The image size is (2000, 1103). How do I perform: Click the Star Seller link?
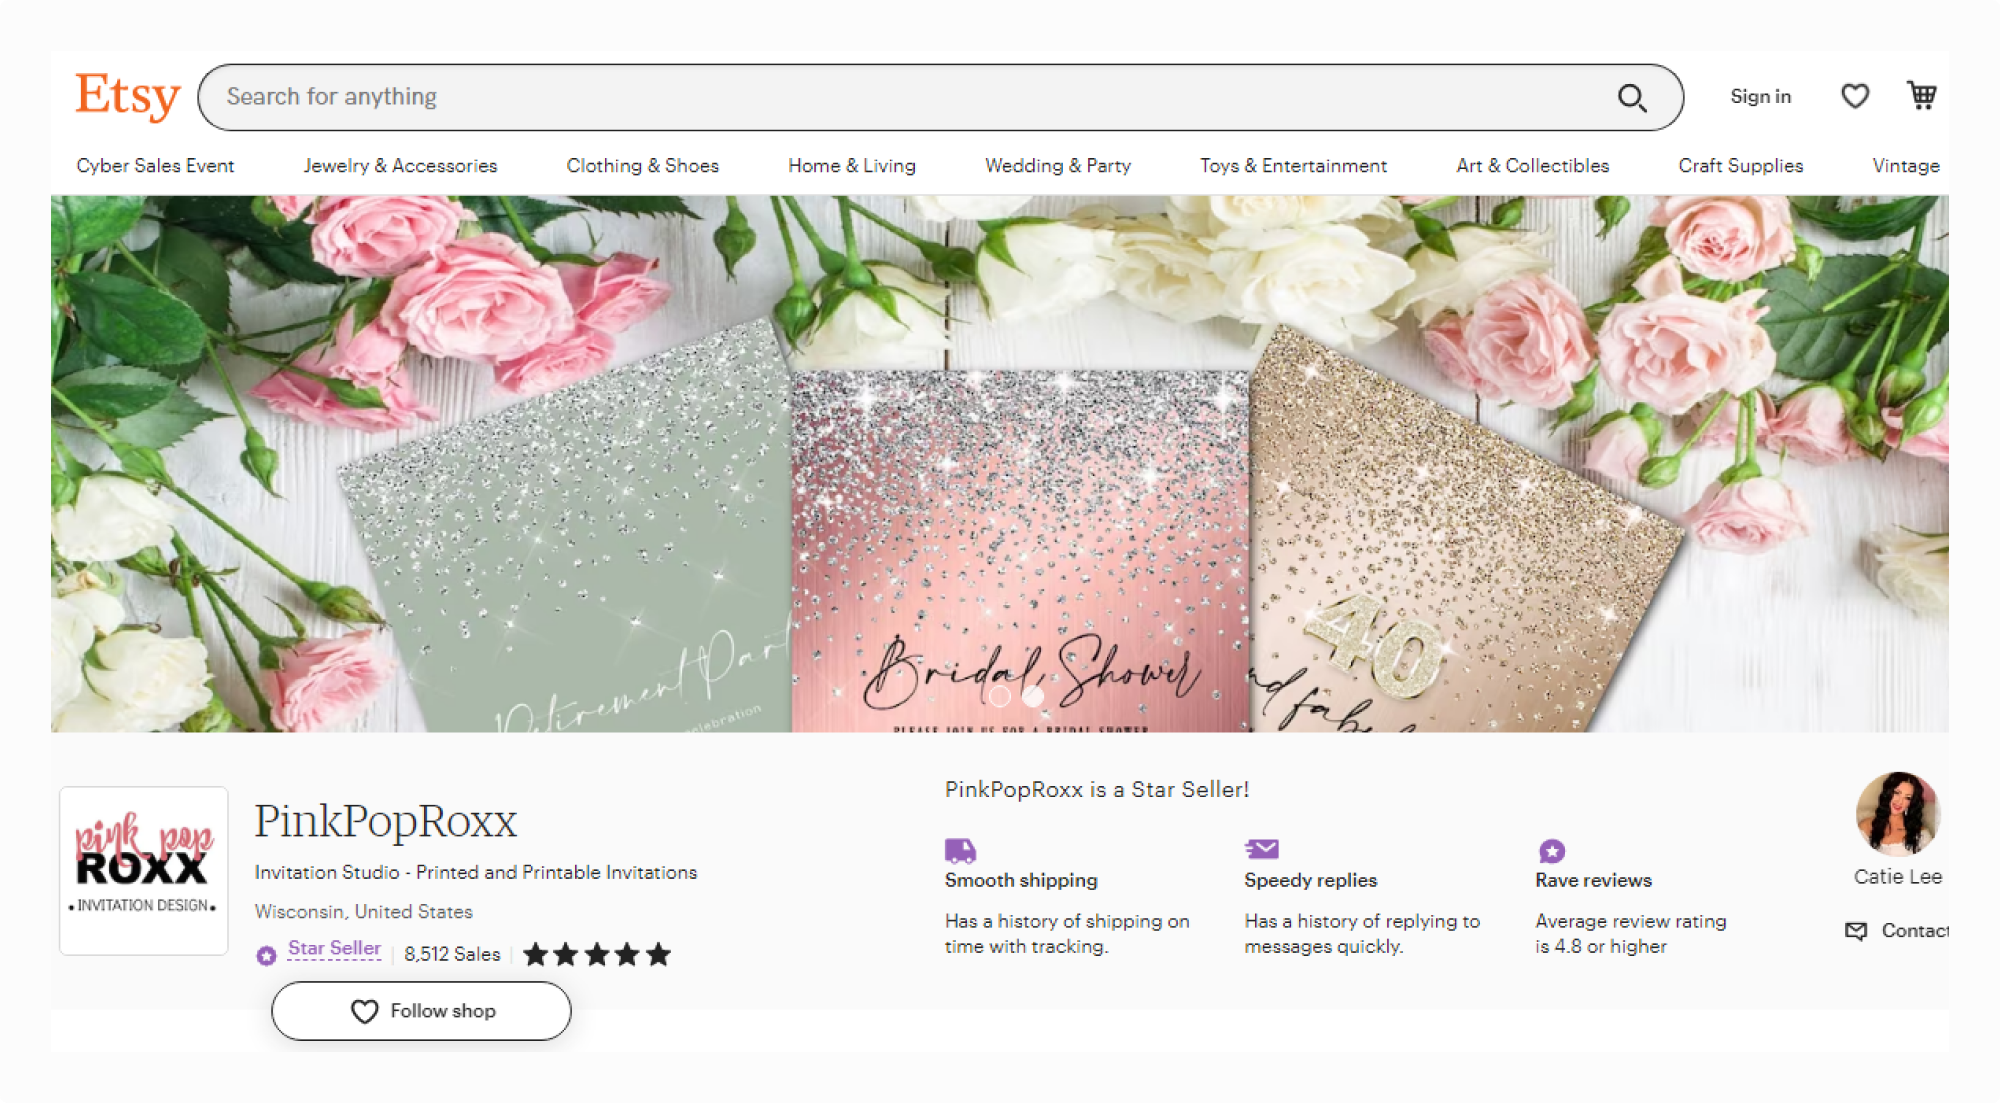(x=334, y=948)
